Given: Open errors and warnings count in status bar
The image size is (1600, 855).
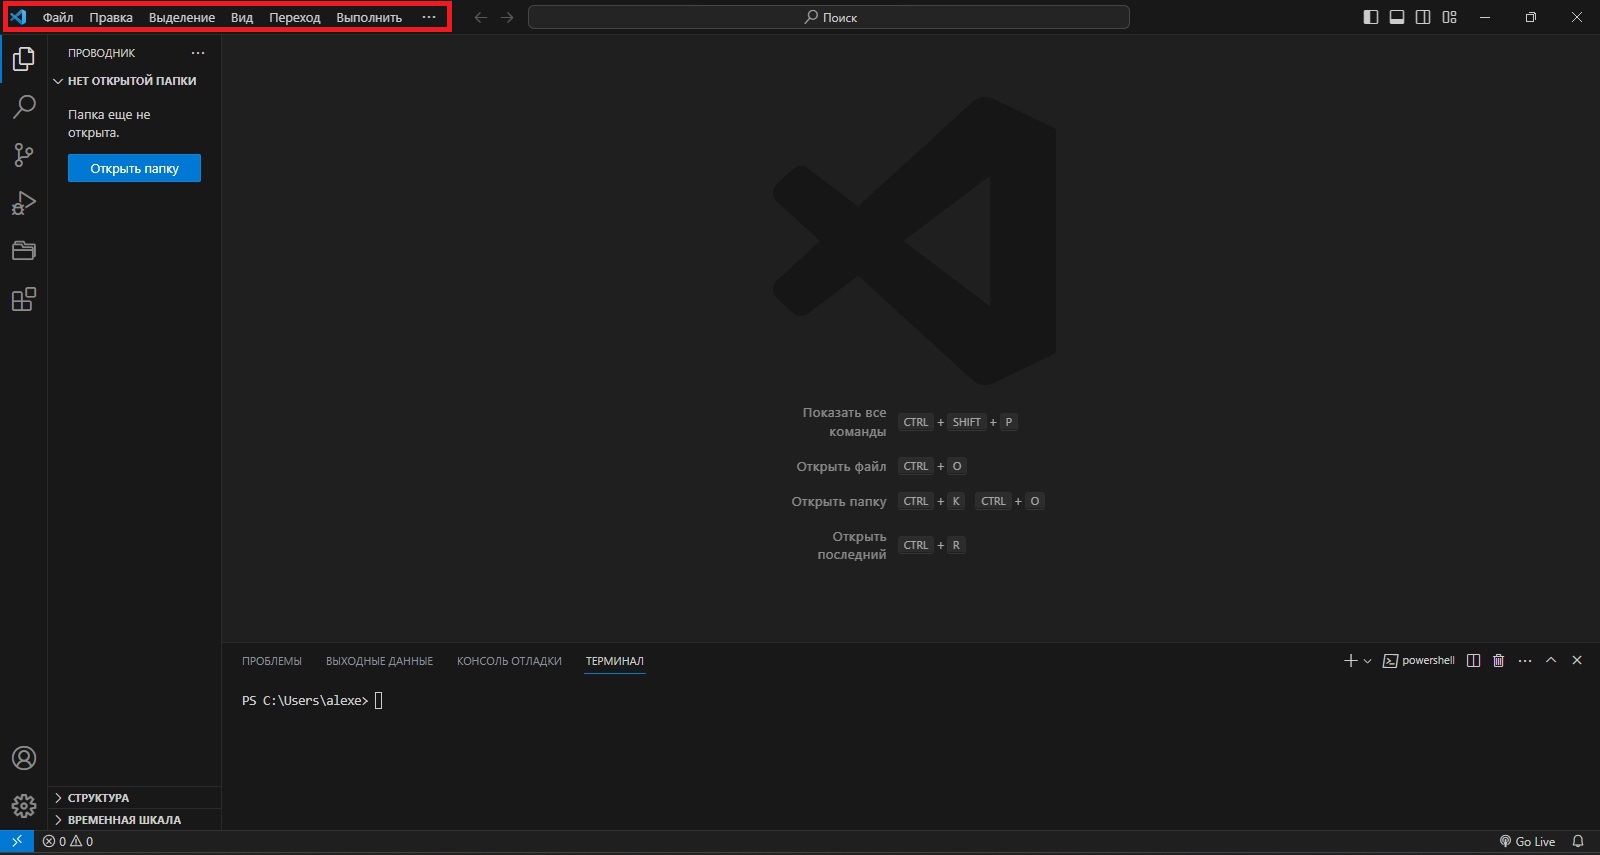Looking at the screenshot, I should (68, 842).
